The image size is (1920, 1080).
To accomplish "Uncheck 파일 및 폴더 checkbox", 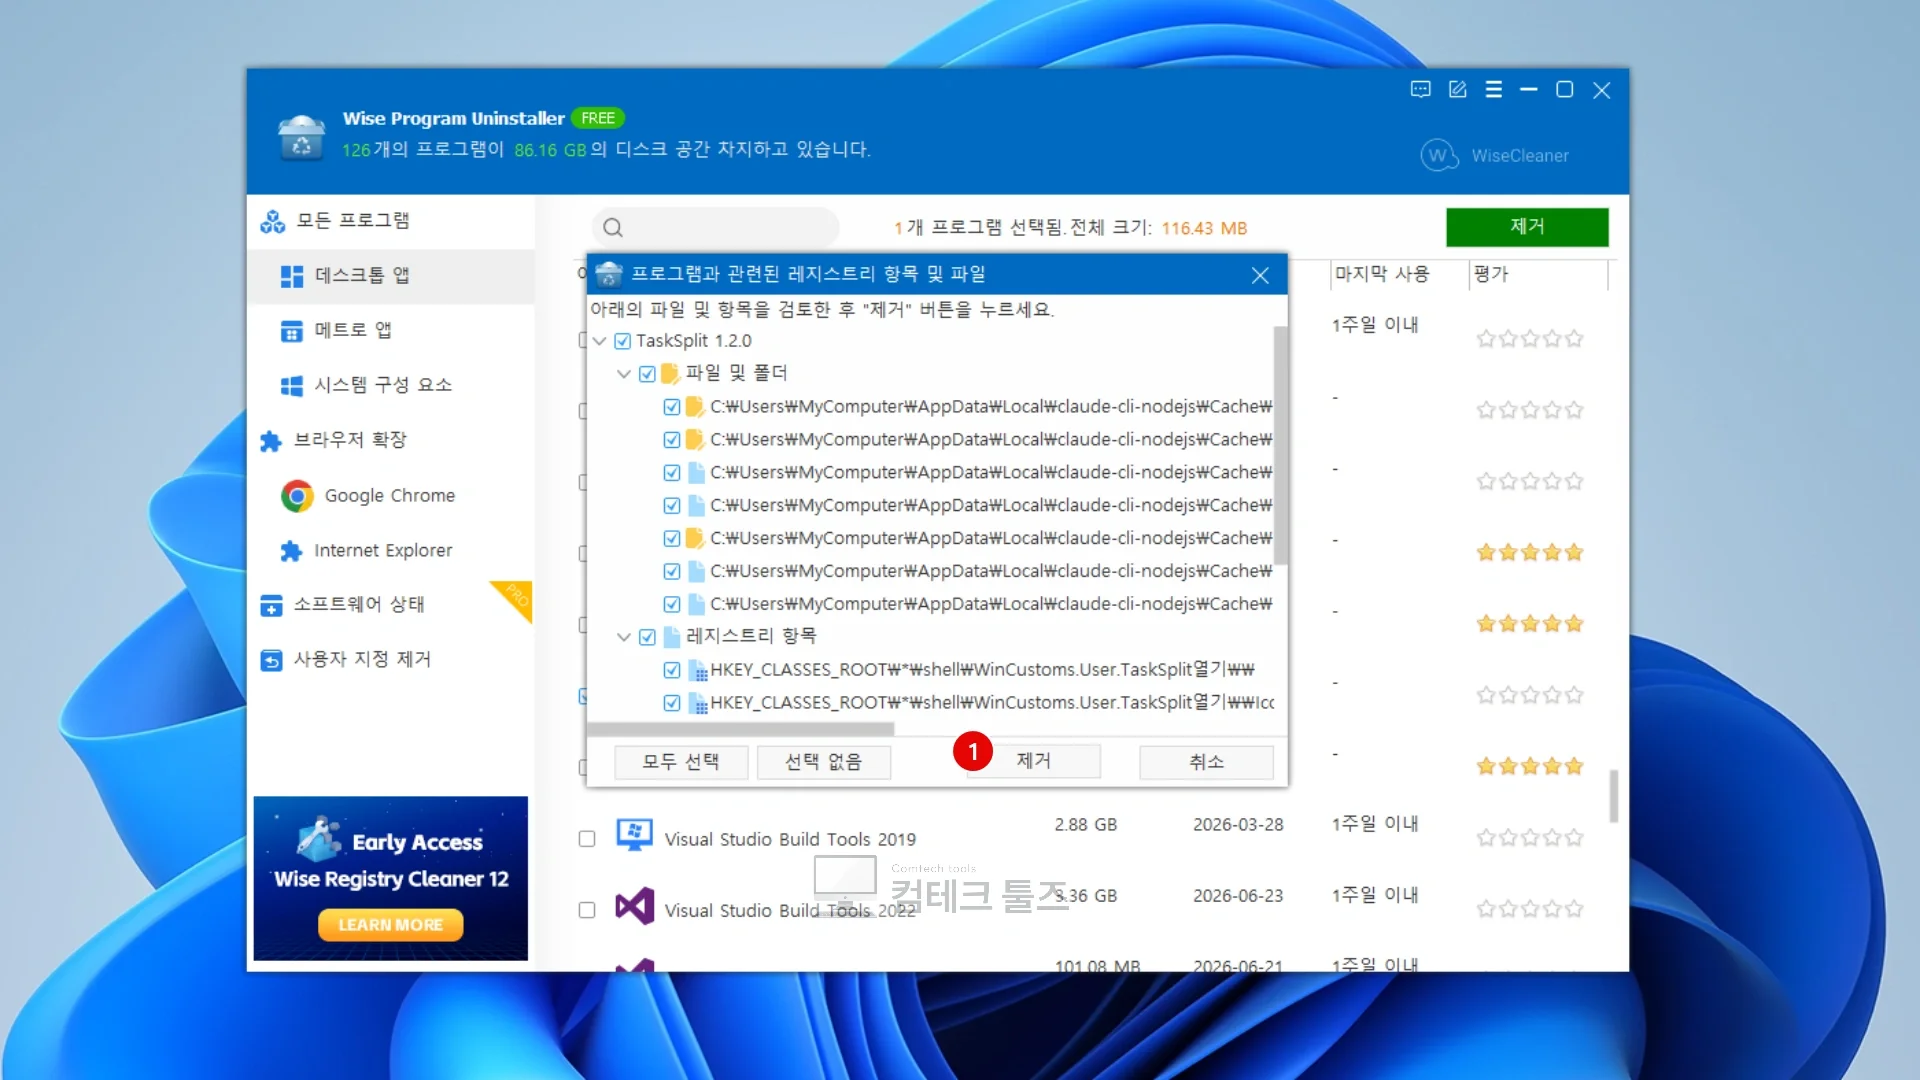I will pyautogui.click(x=647, y=374).
